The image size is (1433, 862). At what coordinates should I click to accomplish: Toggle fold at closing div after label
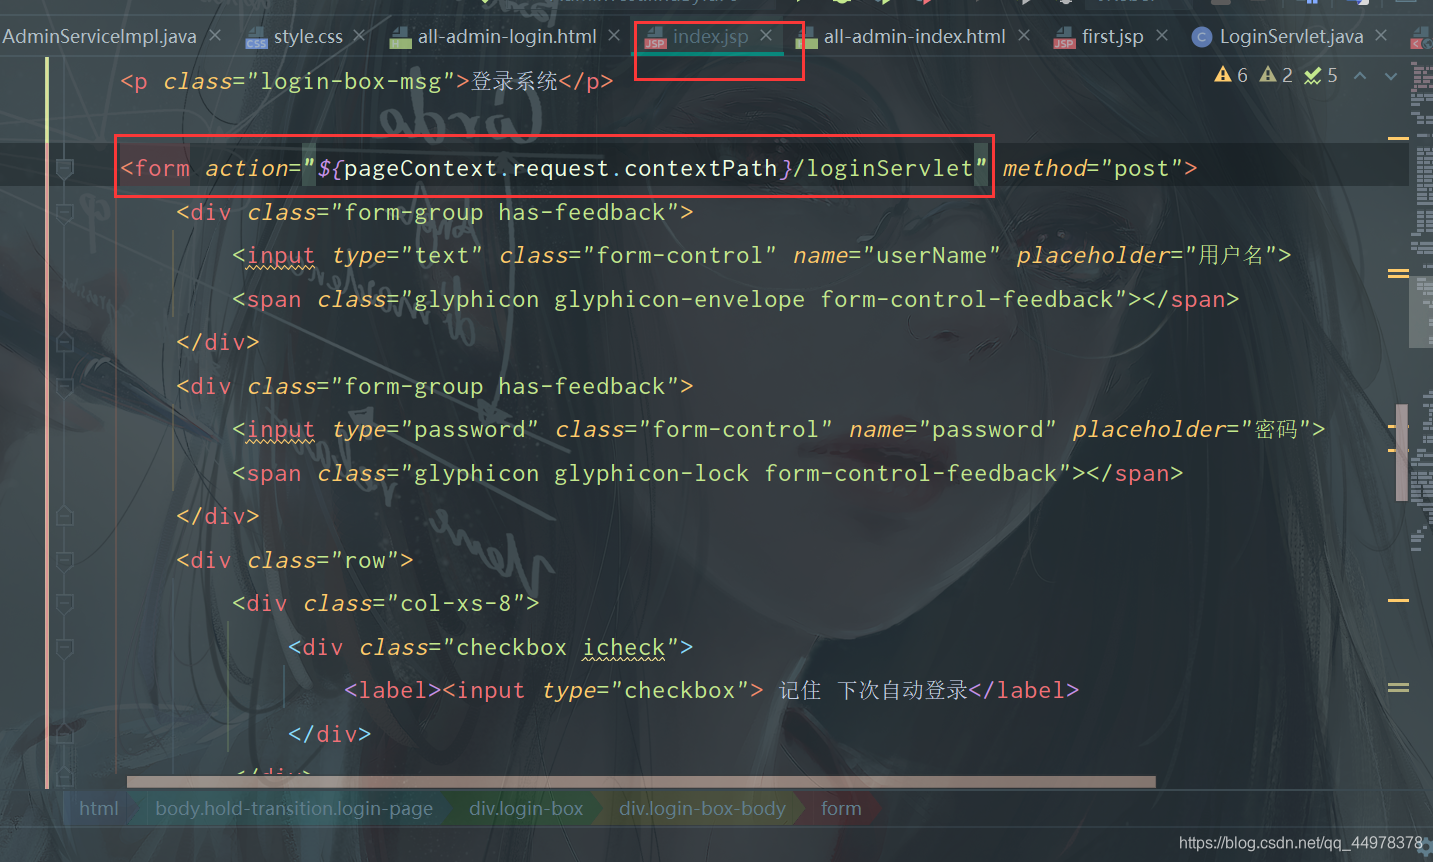click(x=65, y=735)
